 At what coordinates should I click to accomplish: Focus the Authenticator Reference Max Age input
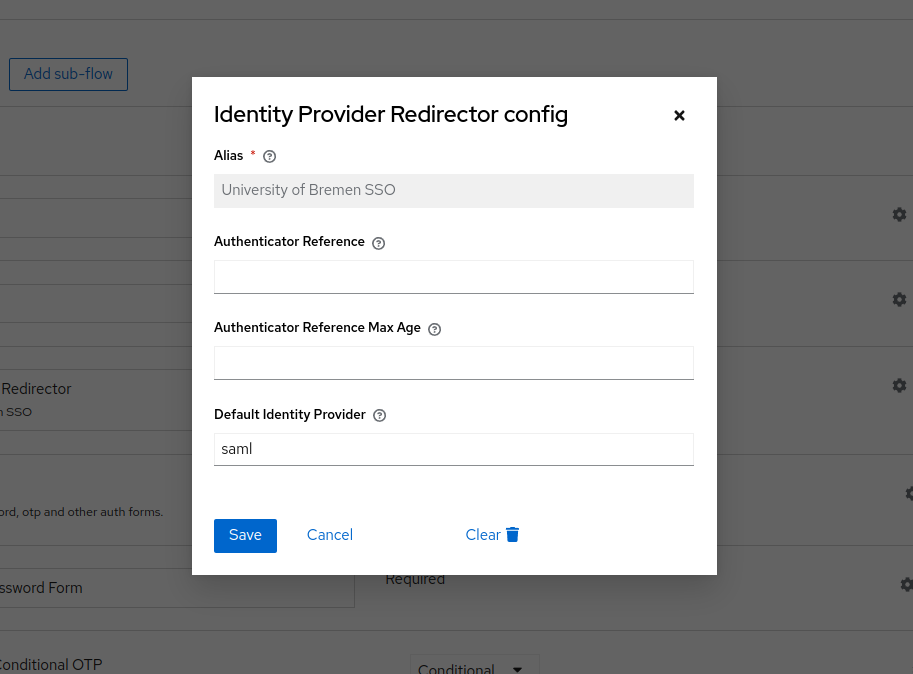(x=454, y=363)
